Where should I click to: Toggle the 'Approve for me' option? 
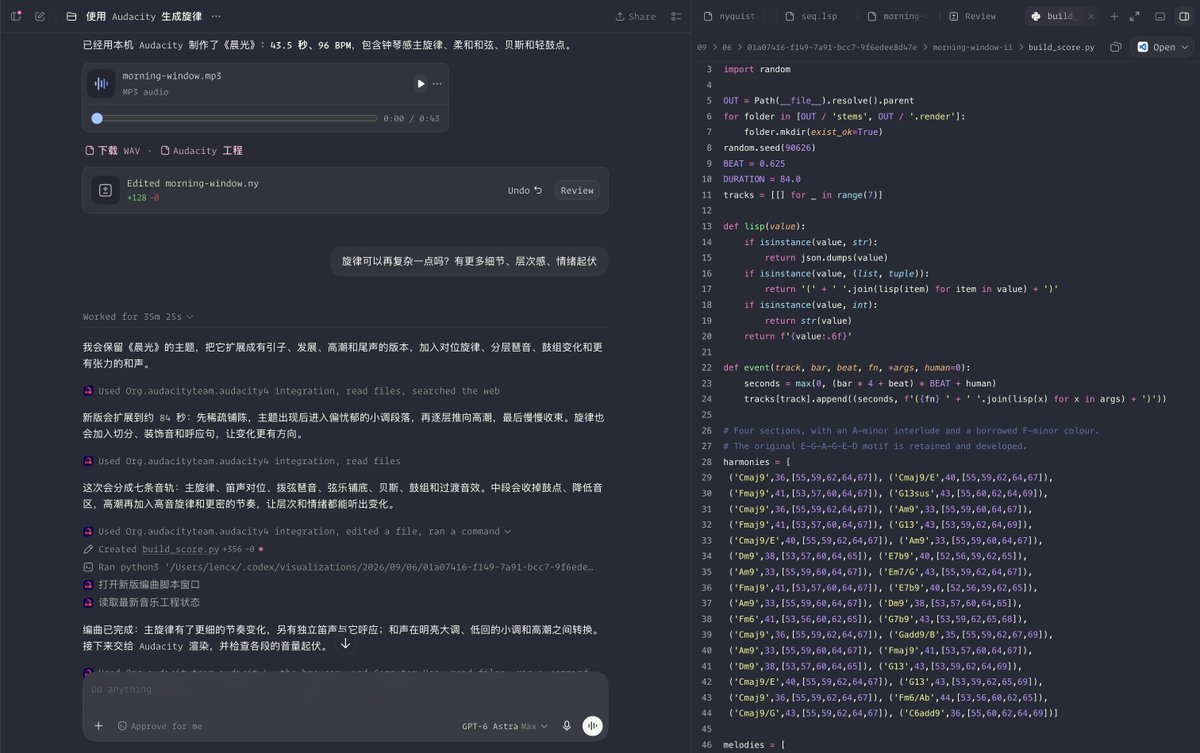[159, 726]
